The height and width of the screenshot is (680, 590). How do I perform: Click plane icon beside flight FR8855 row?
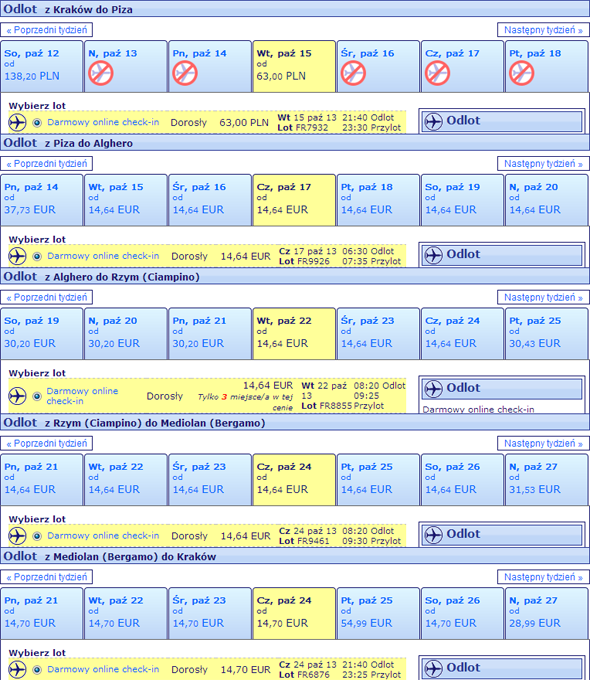pyautogui.click(x=17, y=396)
